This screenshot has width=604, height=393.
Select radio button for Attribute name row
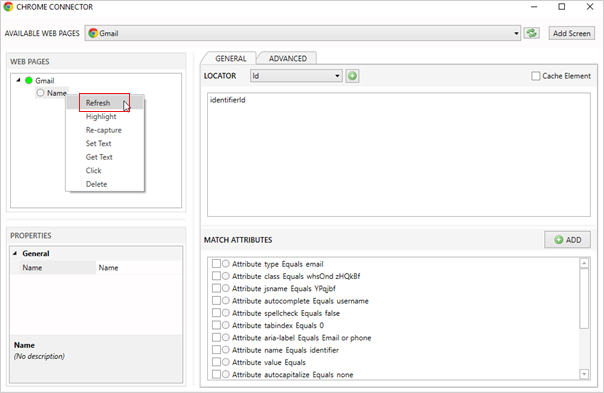tap(226, 350)
